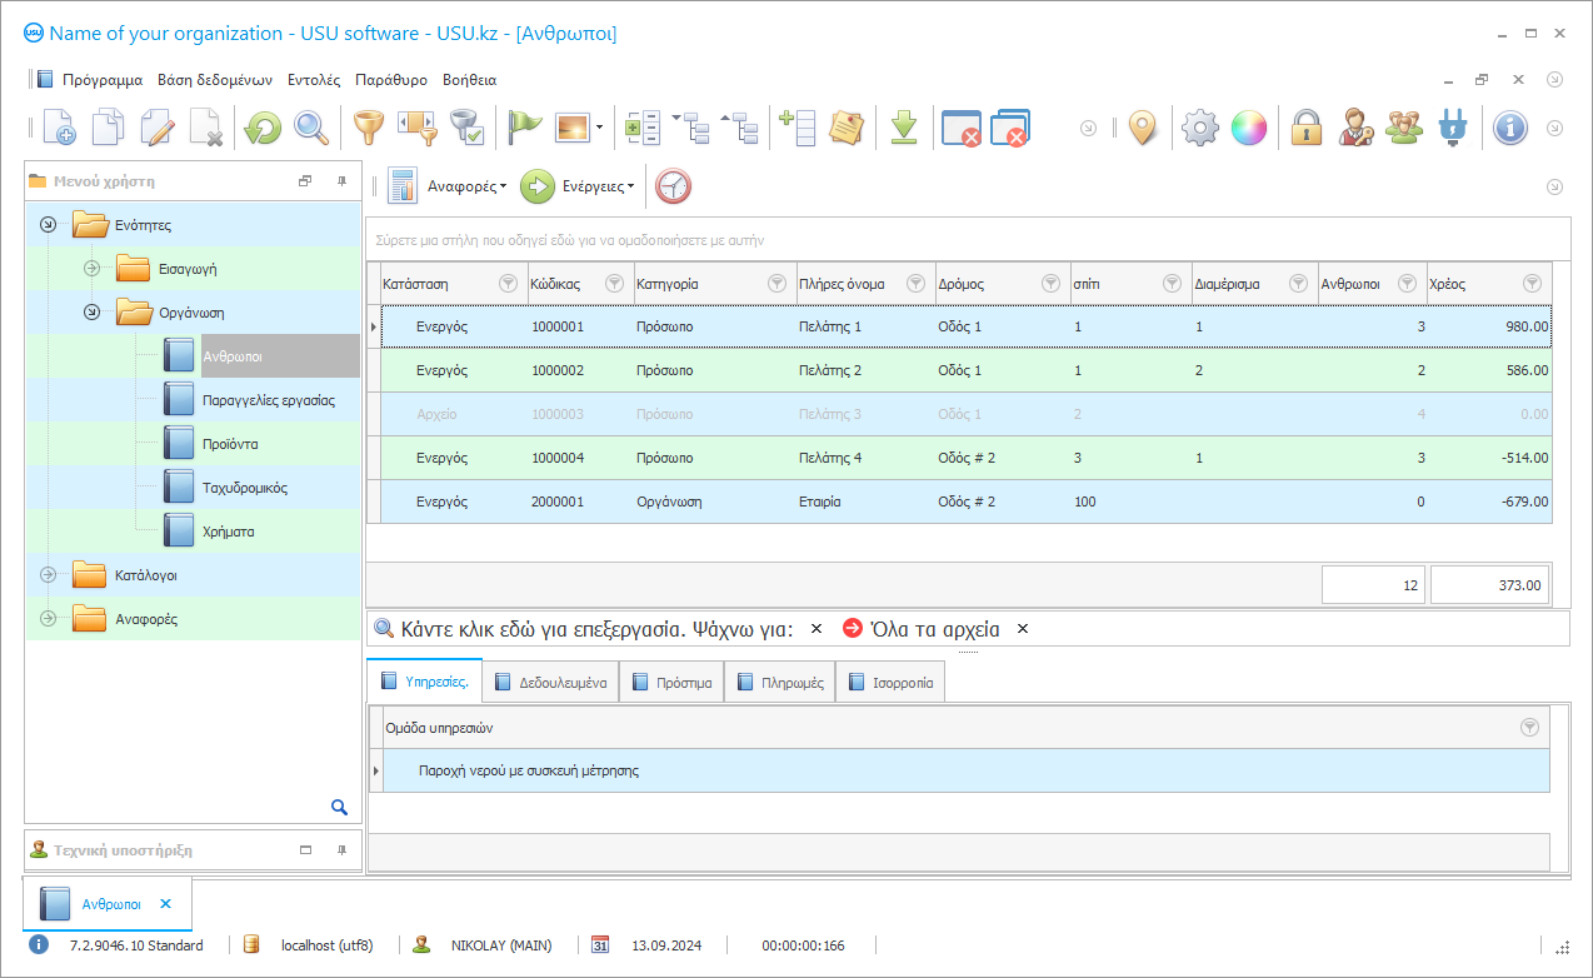Open search with magnifier toolbar icon
The image size is (1593, 978).
pyautogui.click(x=311, y=128)
